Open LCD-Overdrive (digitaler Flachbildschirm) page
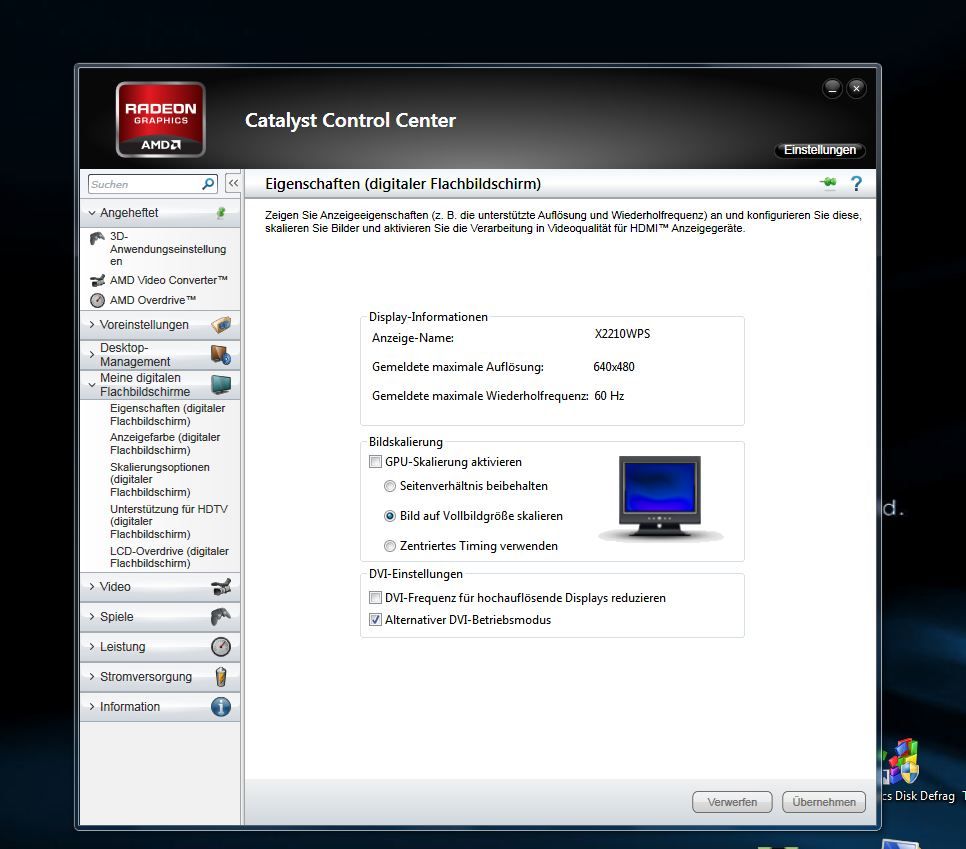 point(169,557)
